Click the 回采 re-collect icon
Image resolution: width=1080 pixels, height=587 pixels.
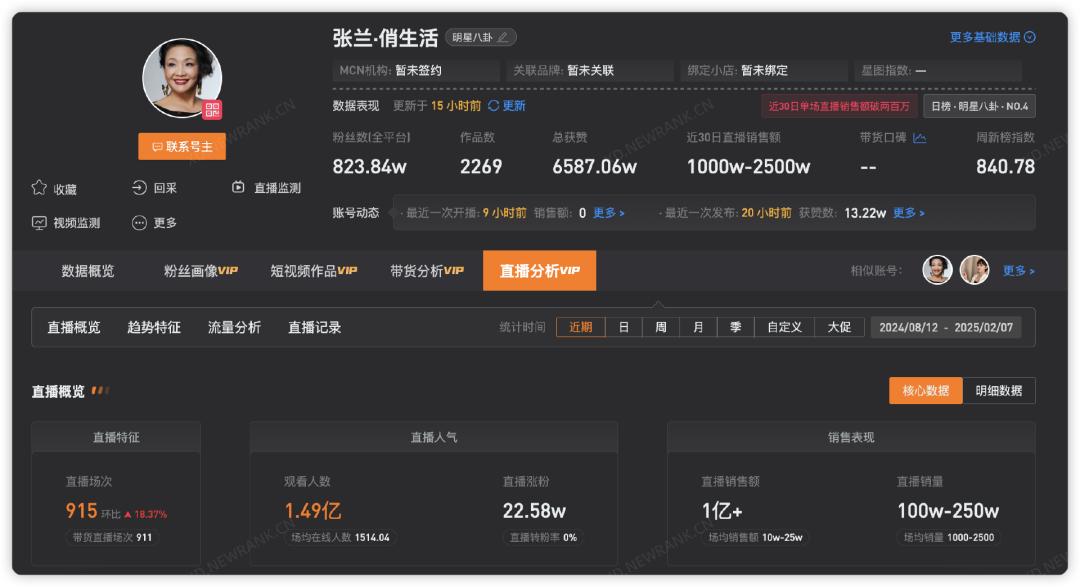tap(139, 188)
